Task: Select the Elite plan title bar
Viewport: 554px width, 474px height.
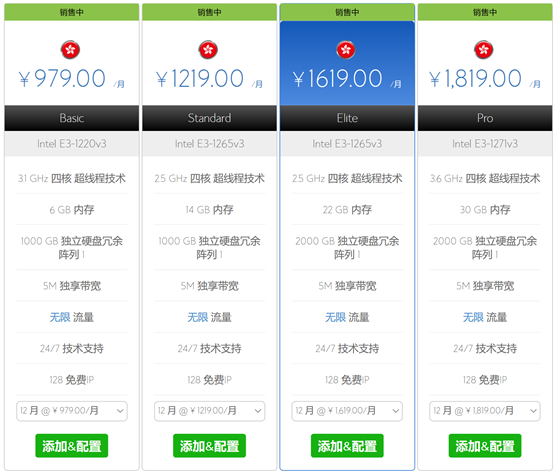Action: (x=347, y=118)
